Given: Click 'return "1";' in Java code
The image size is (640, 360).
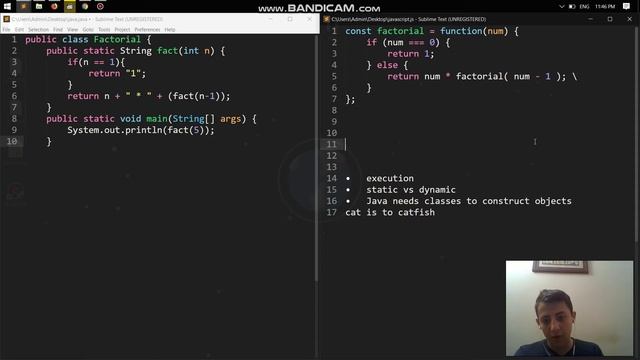Looking at the screenshot, I should tap(117, 73).
